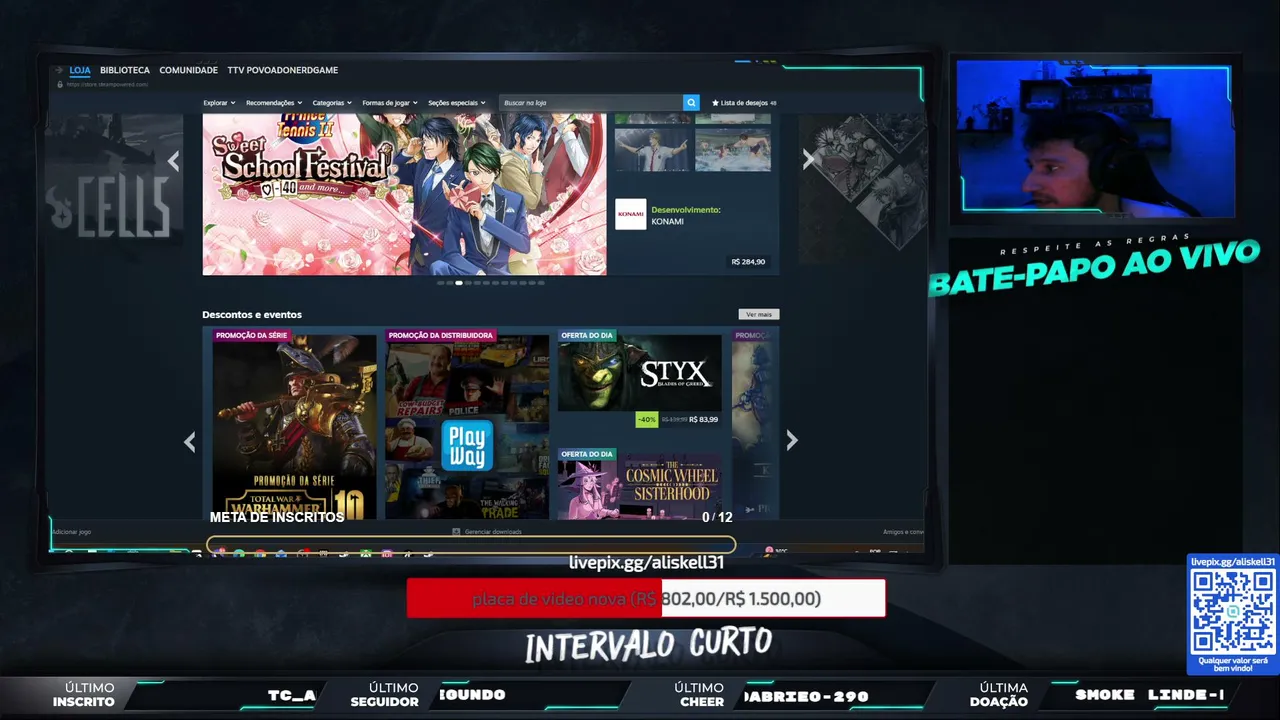Screen dimensions: 1280x720
Task: Go to previous featured game with left arrow
Action: point(173,160)
